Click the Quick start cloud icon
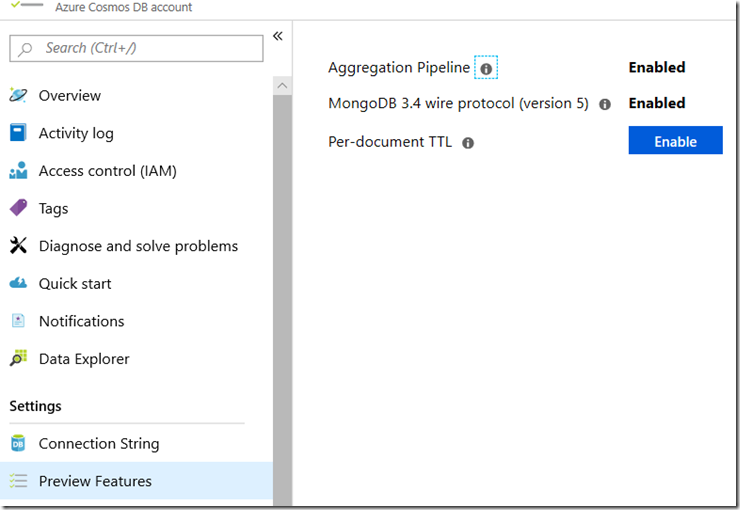 coord(18,284)
